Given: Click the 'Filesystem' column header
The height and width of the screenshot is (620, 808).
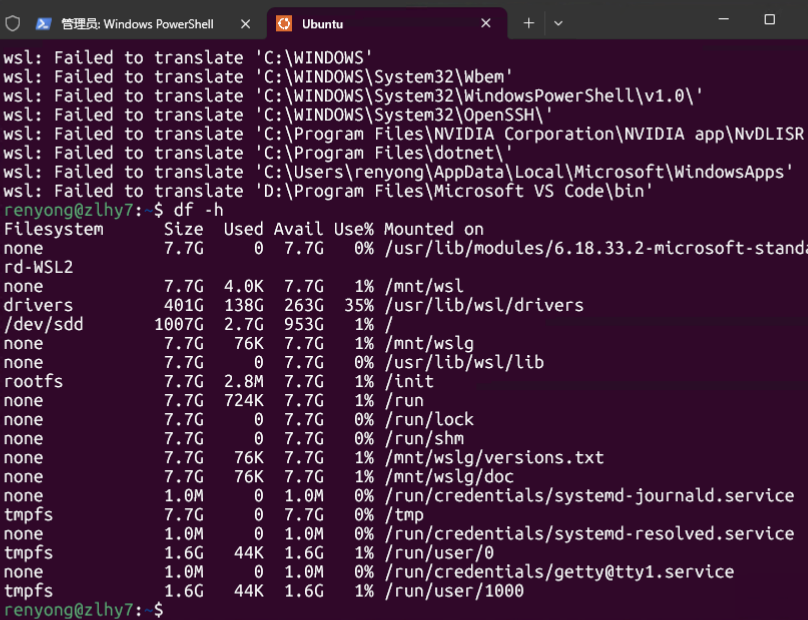Looking at the screenshot, I should click(54, 229).
